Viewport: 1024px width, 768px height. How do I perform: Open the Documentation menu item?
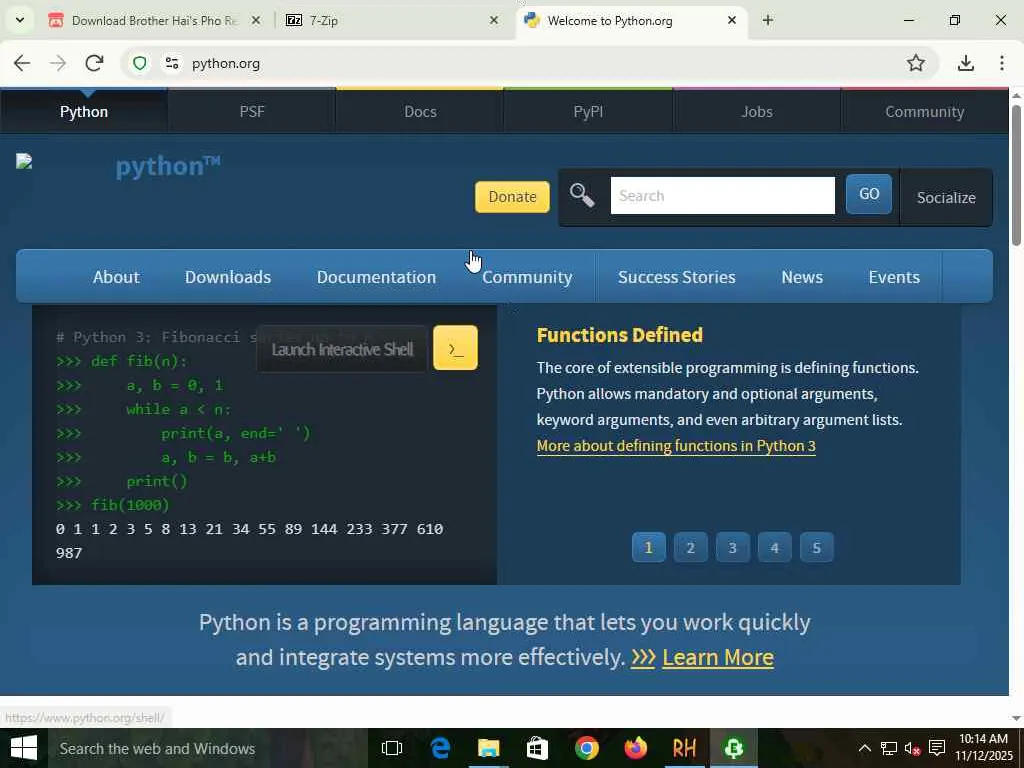pos(376,277)
